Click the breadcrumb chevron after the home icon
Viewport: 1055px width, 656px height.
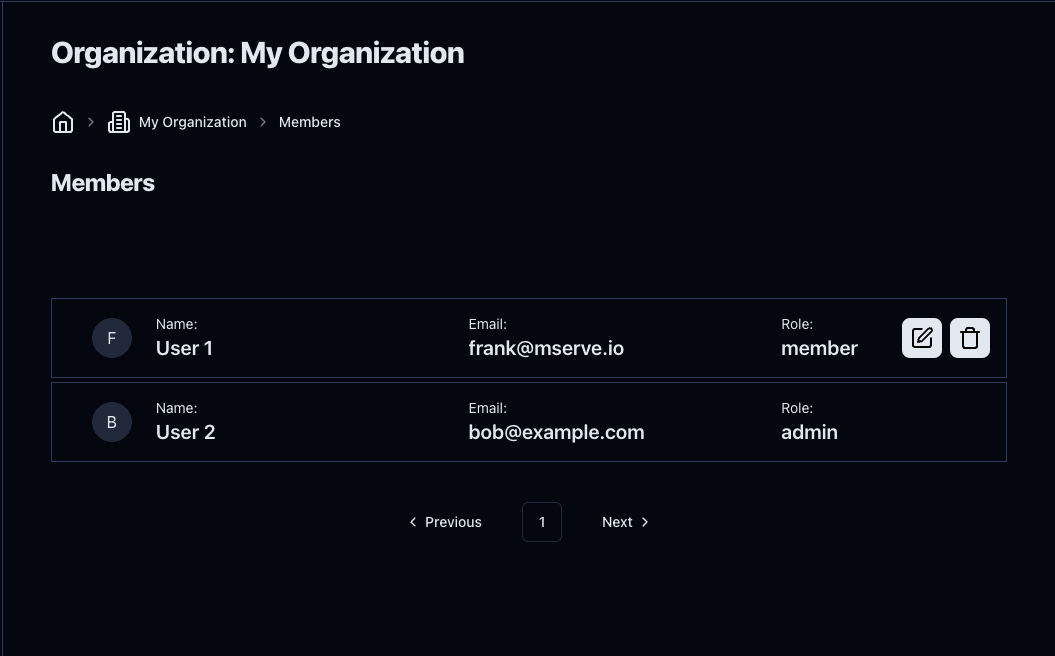point(91,122)
